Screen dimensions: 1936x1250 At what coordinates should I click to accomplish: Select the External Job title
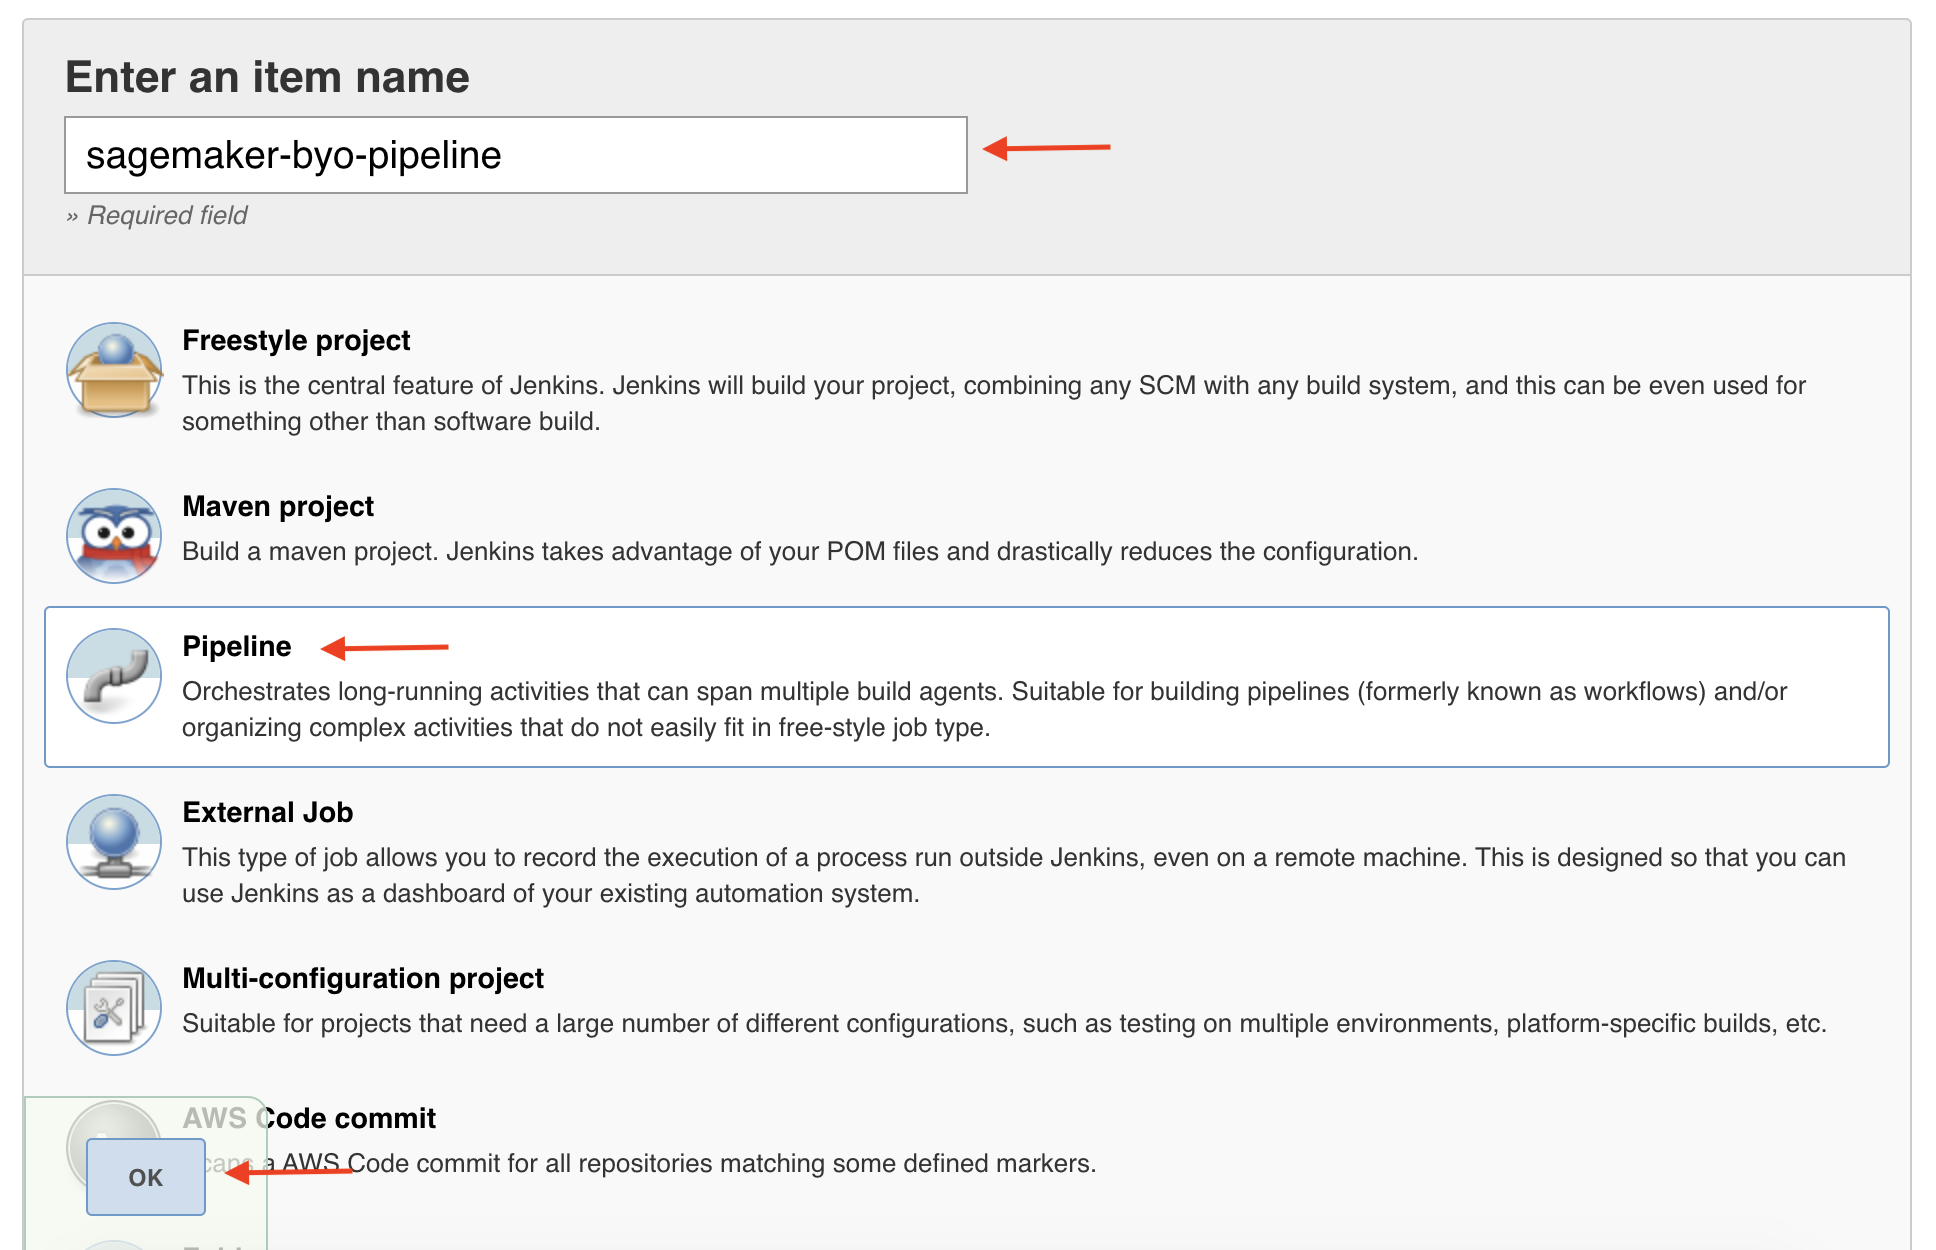pos(267,813)
